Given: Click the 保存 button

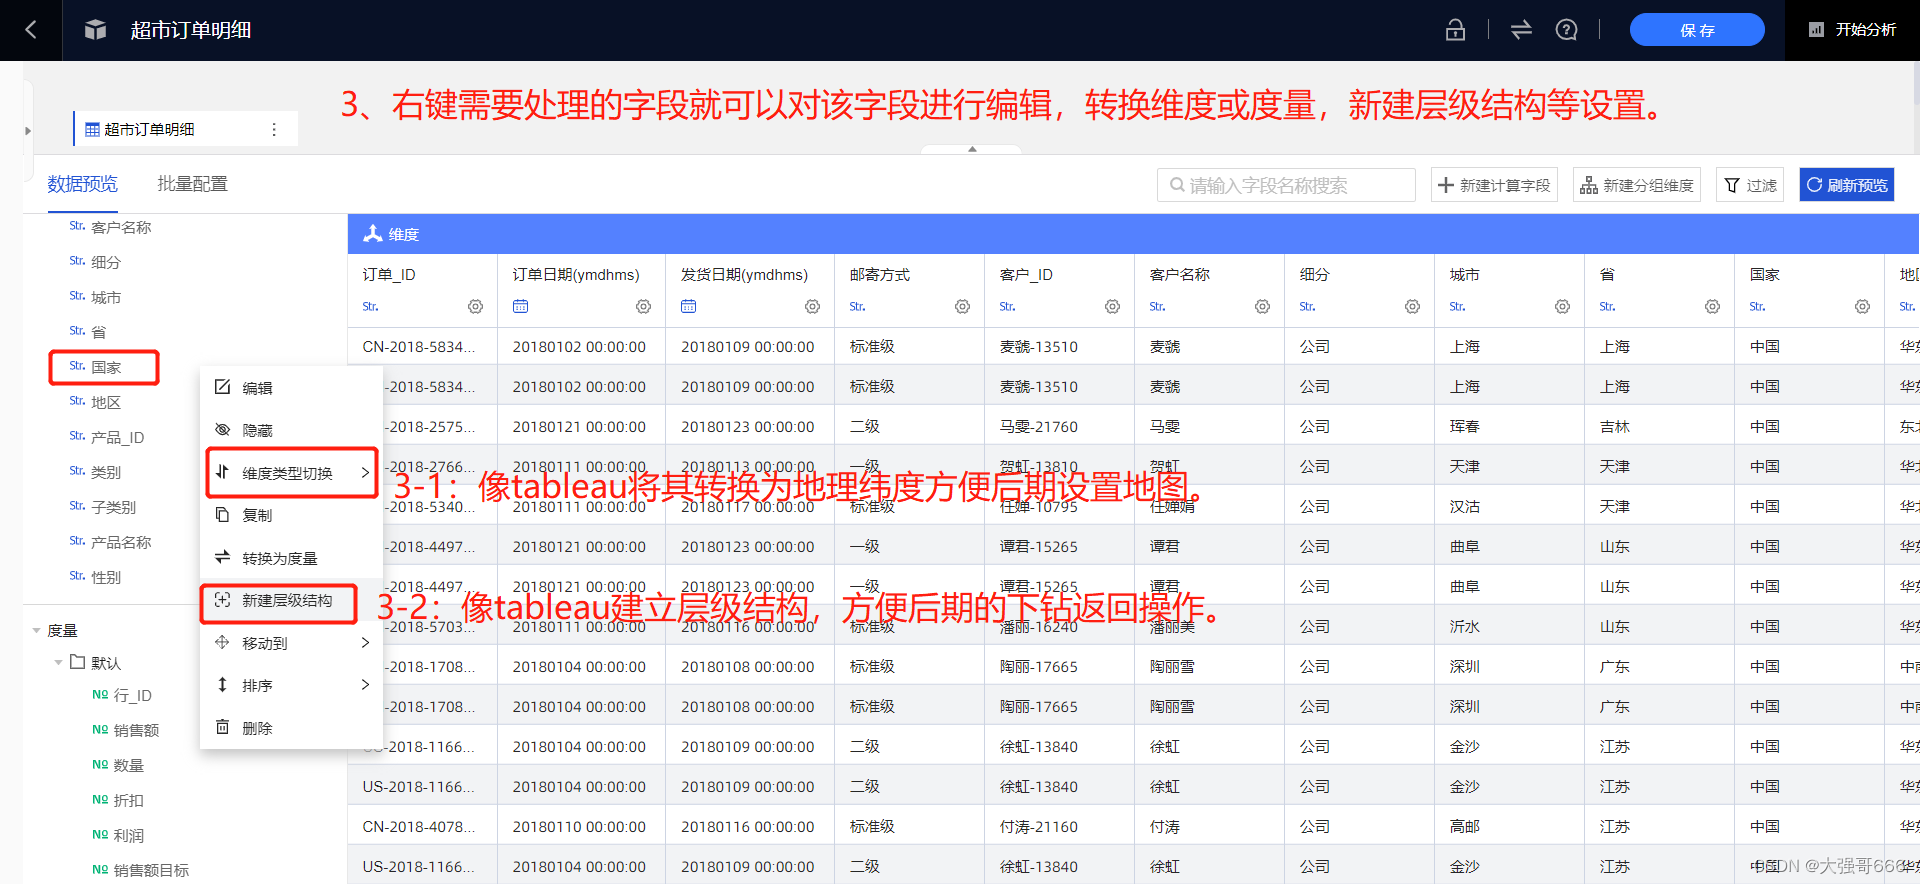Looking at the screenshot, I should [x=1697, y=30].
